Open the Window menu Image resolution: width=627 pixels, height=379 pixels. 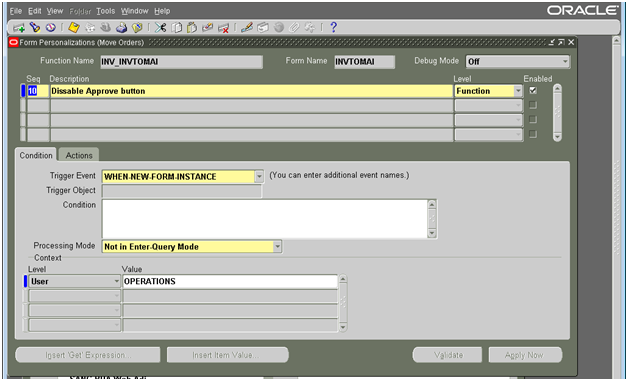135,11
